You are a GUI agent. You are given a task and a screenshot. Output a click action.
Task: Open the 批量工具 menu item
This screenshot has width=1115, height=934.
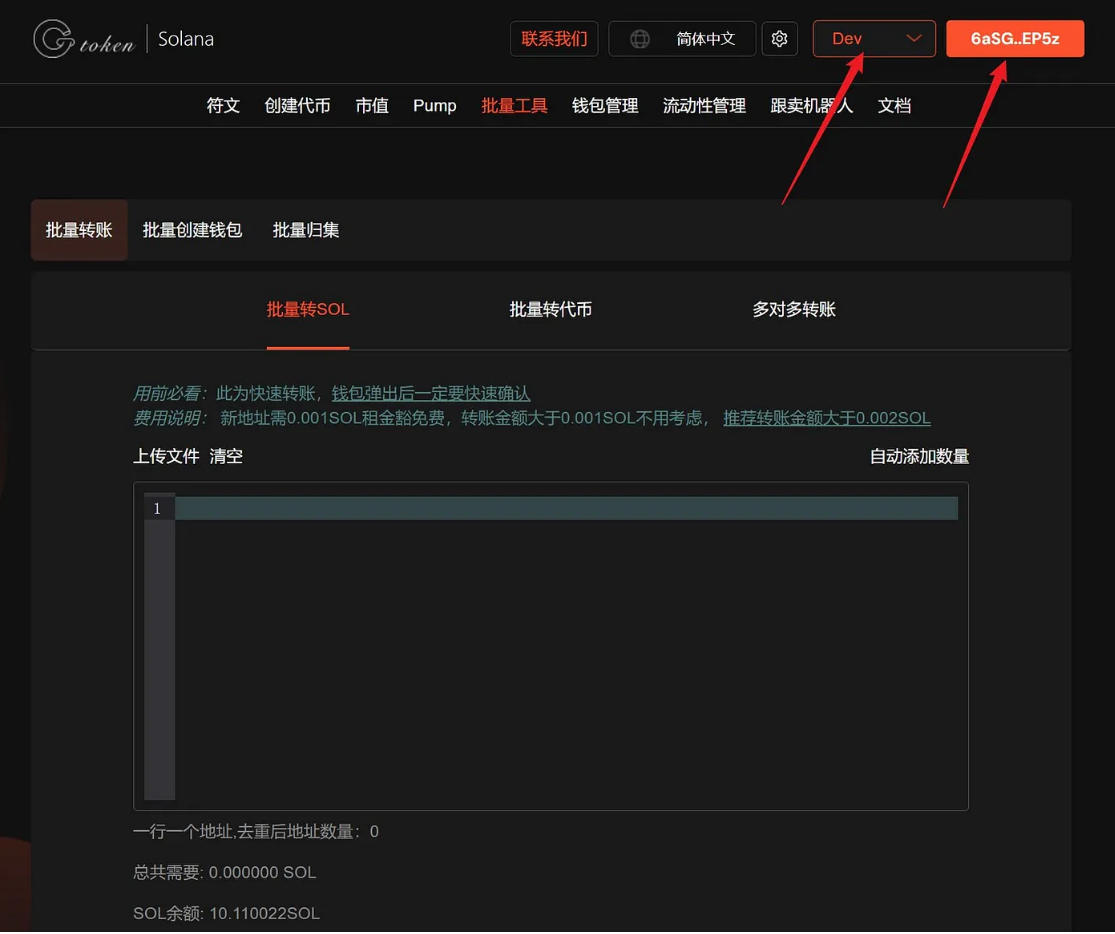click(514, 106)
